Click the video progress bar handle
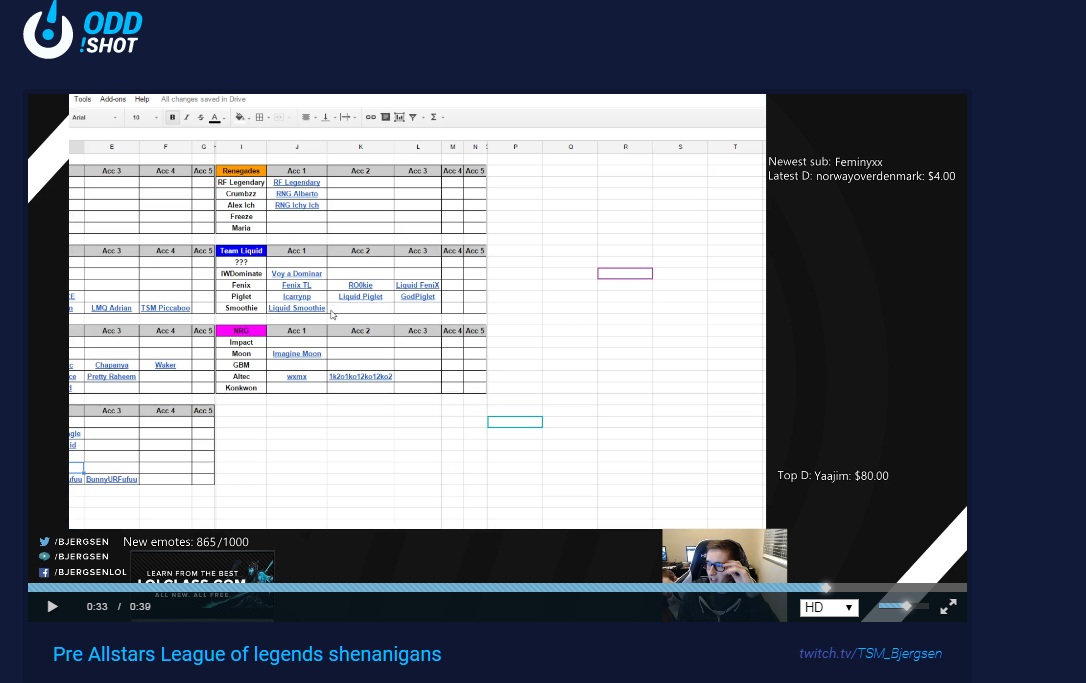 [826, 588]
